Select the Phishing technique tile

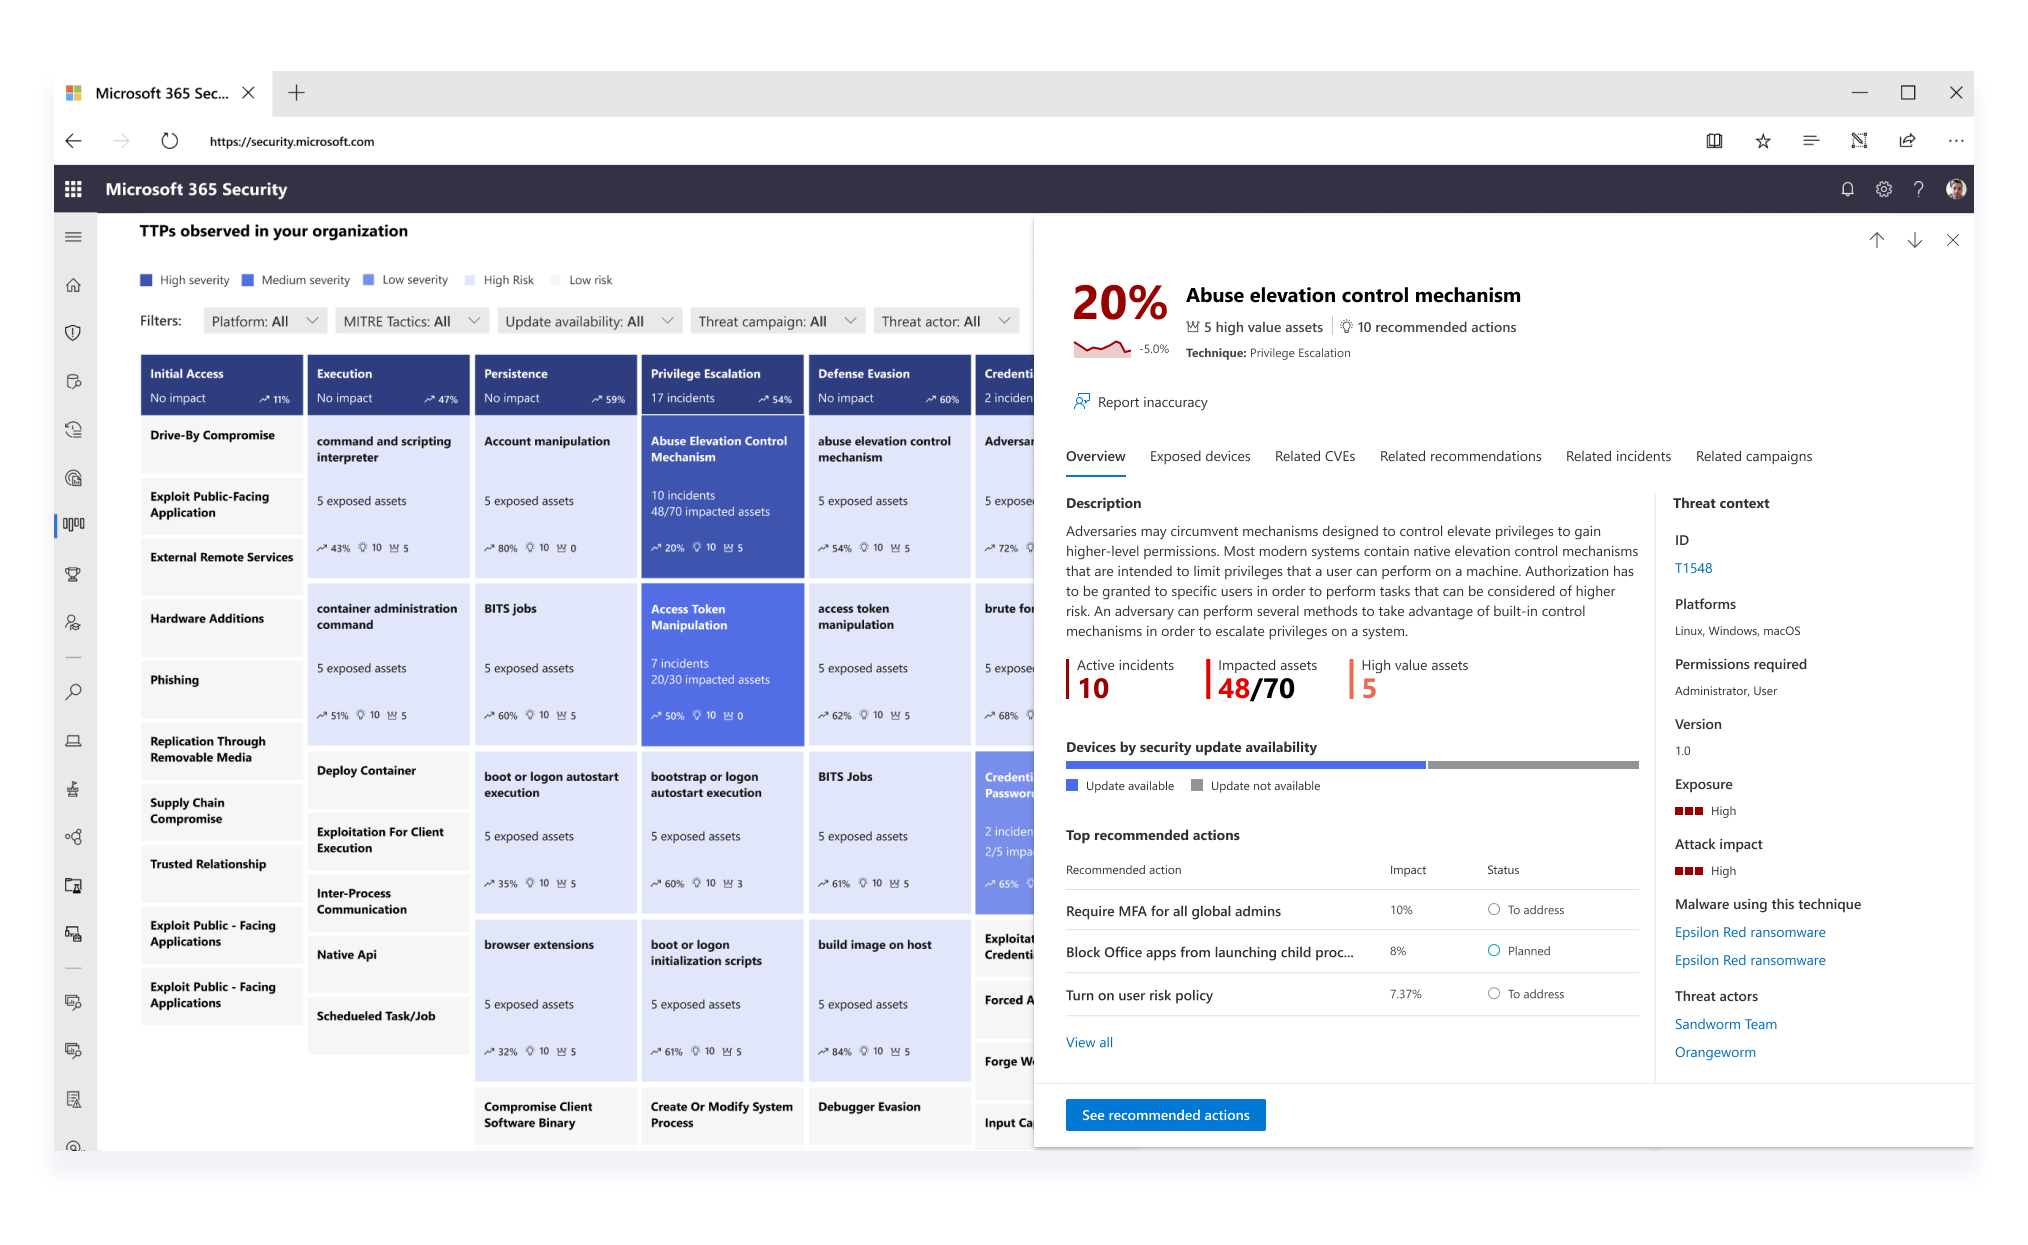221,688
